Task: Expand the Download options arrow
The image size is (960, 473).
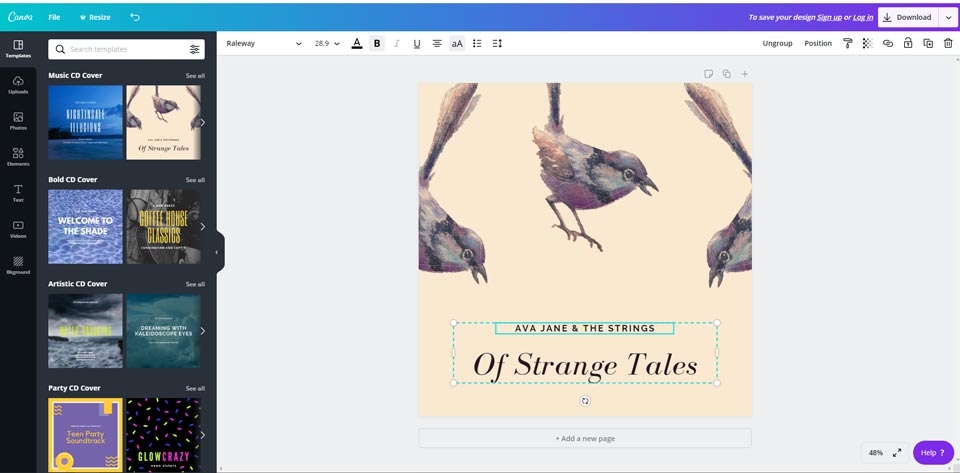Action: [x=948, y=17]
